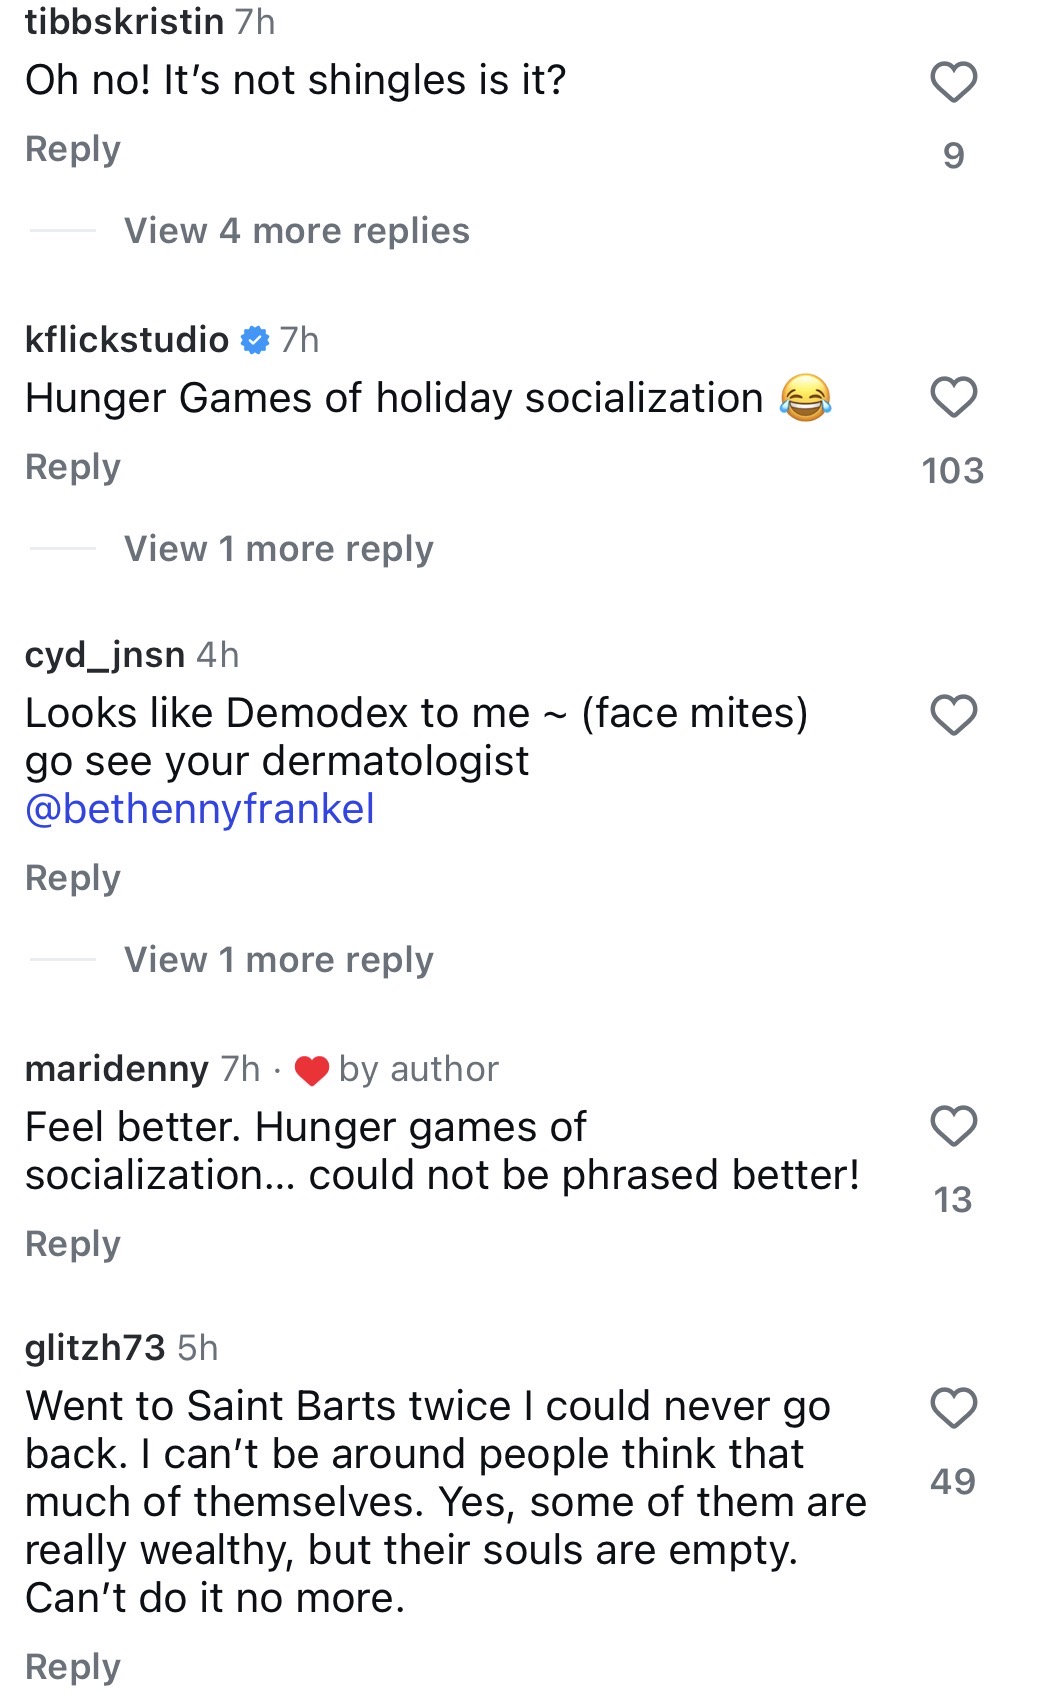The width and height of the screenshot is (1038, 1701).
Task: Show 1 more reply under kflickstudio
Action: (x=278, y=548)
